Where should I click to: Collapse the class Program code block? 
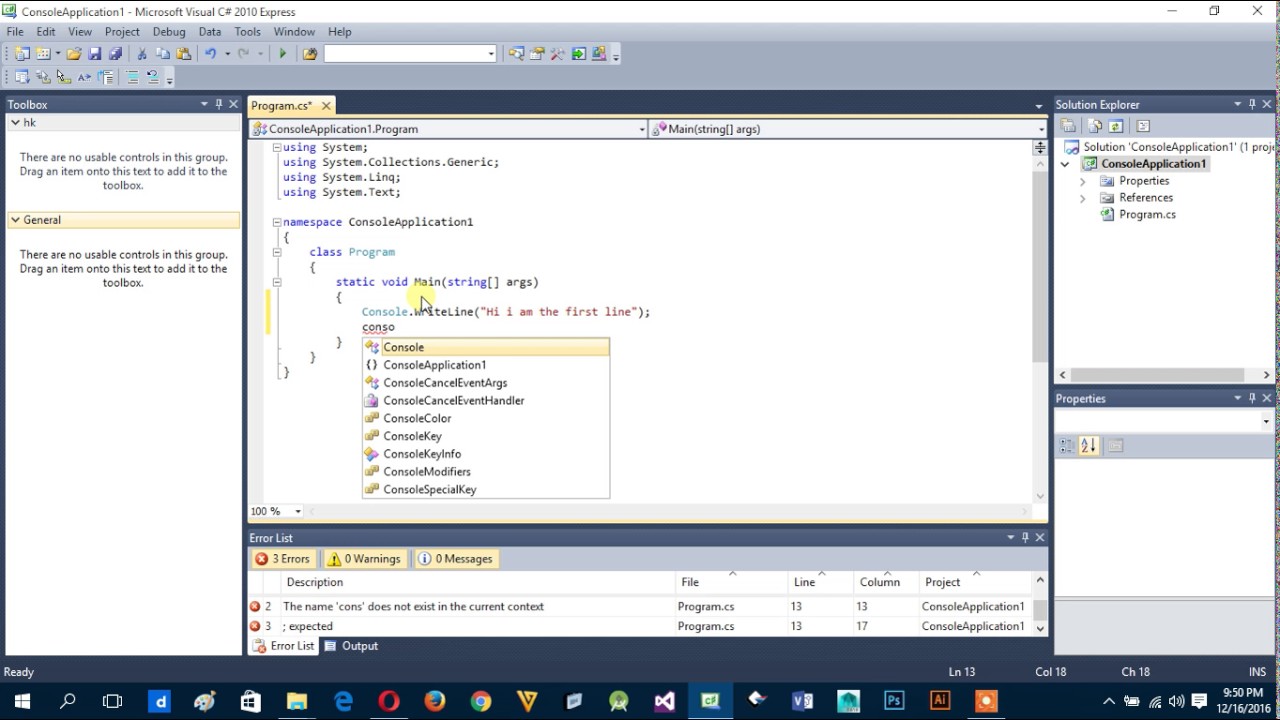[277, 252]
